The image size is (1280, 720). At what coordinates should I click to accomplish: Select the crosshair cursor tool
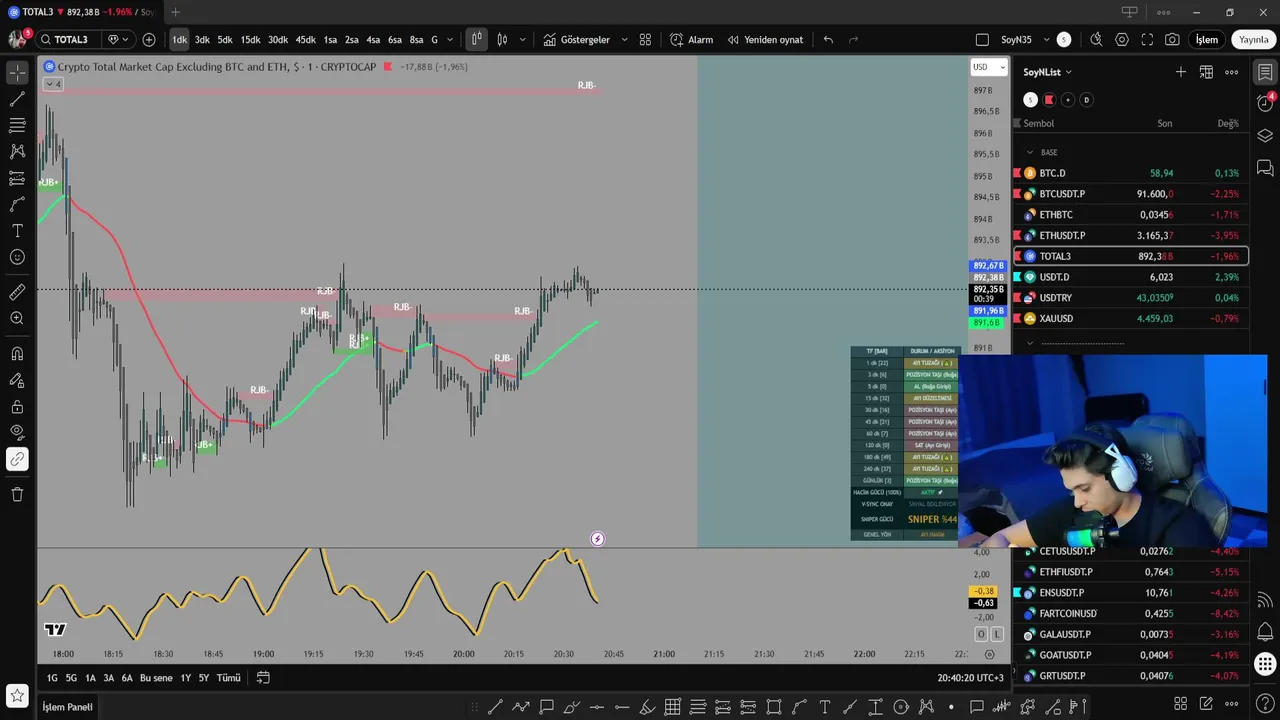pyautogui.click(x=17, y=73)
